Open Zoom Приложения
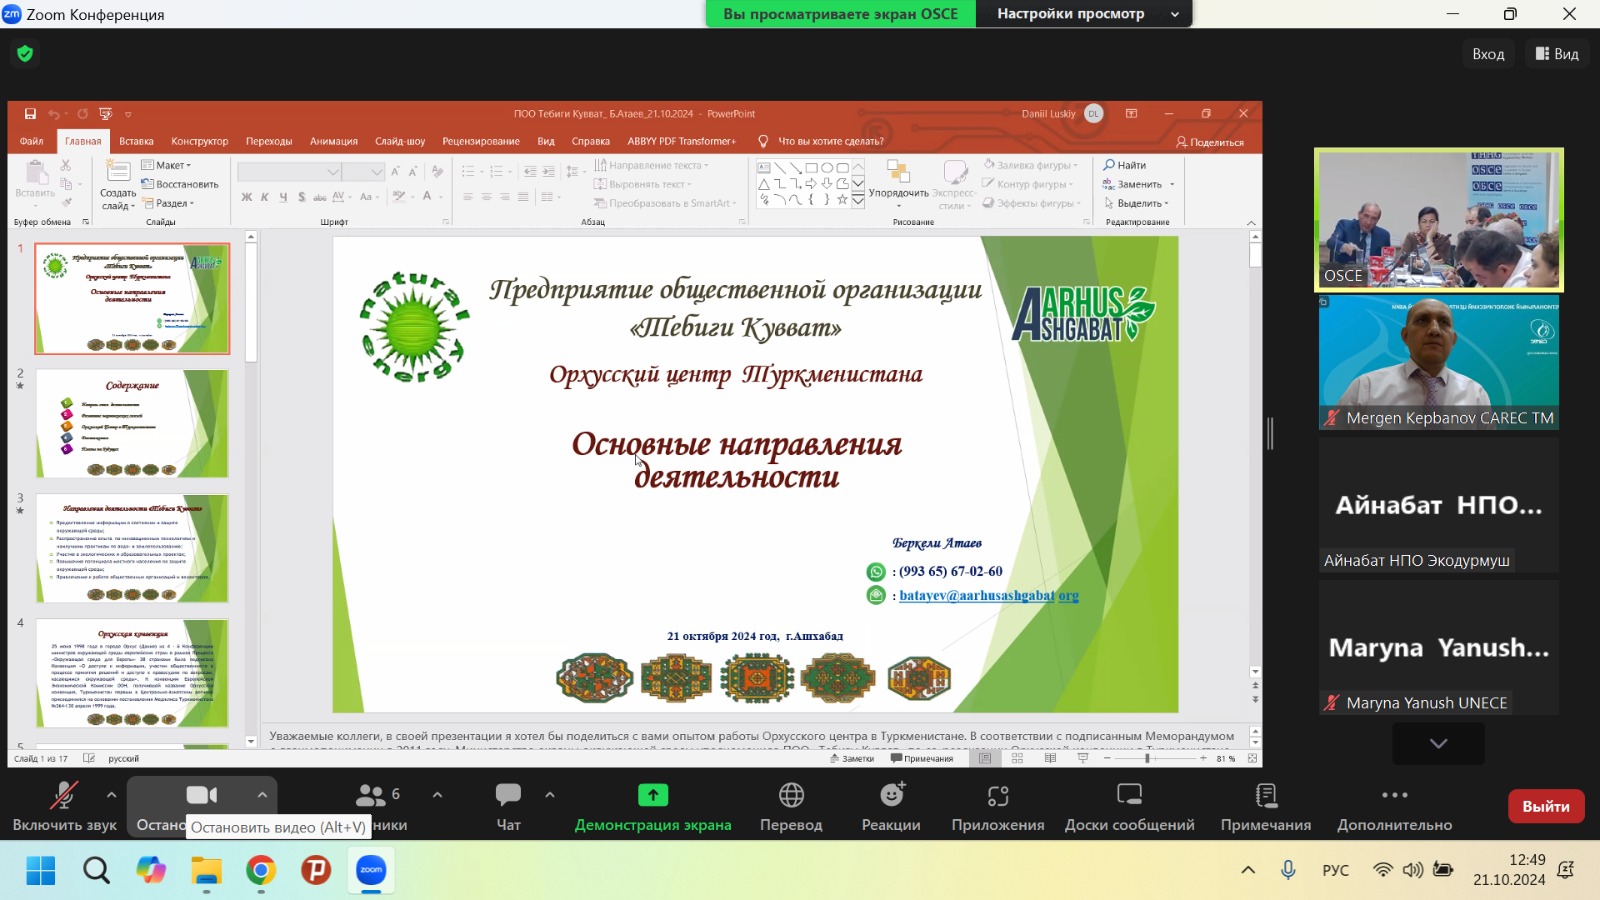 (x=998, y=806)
